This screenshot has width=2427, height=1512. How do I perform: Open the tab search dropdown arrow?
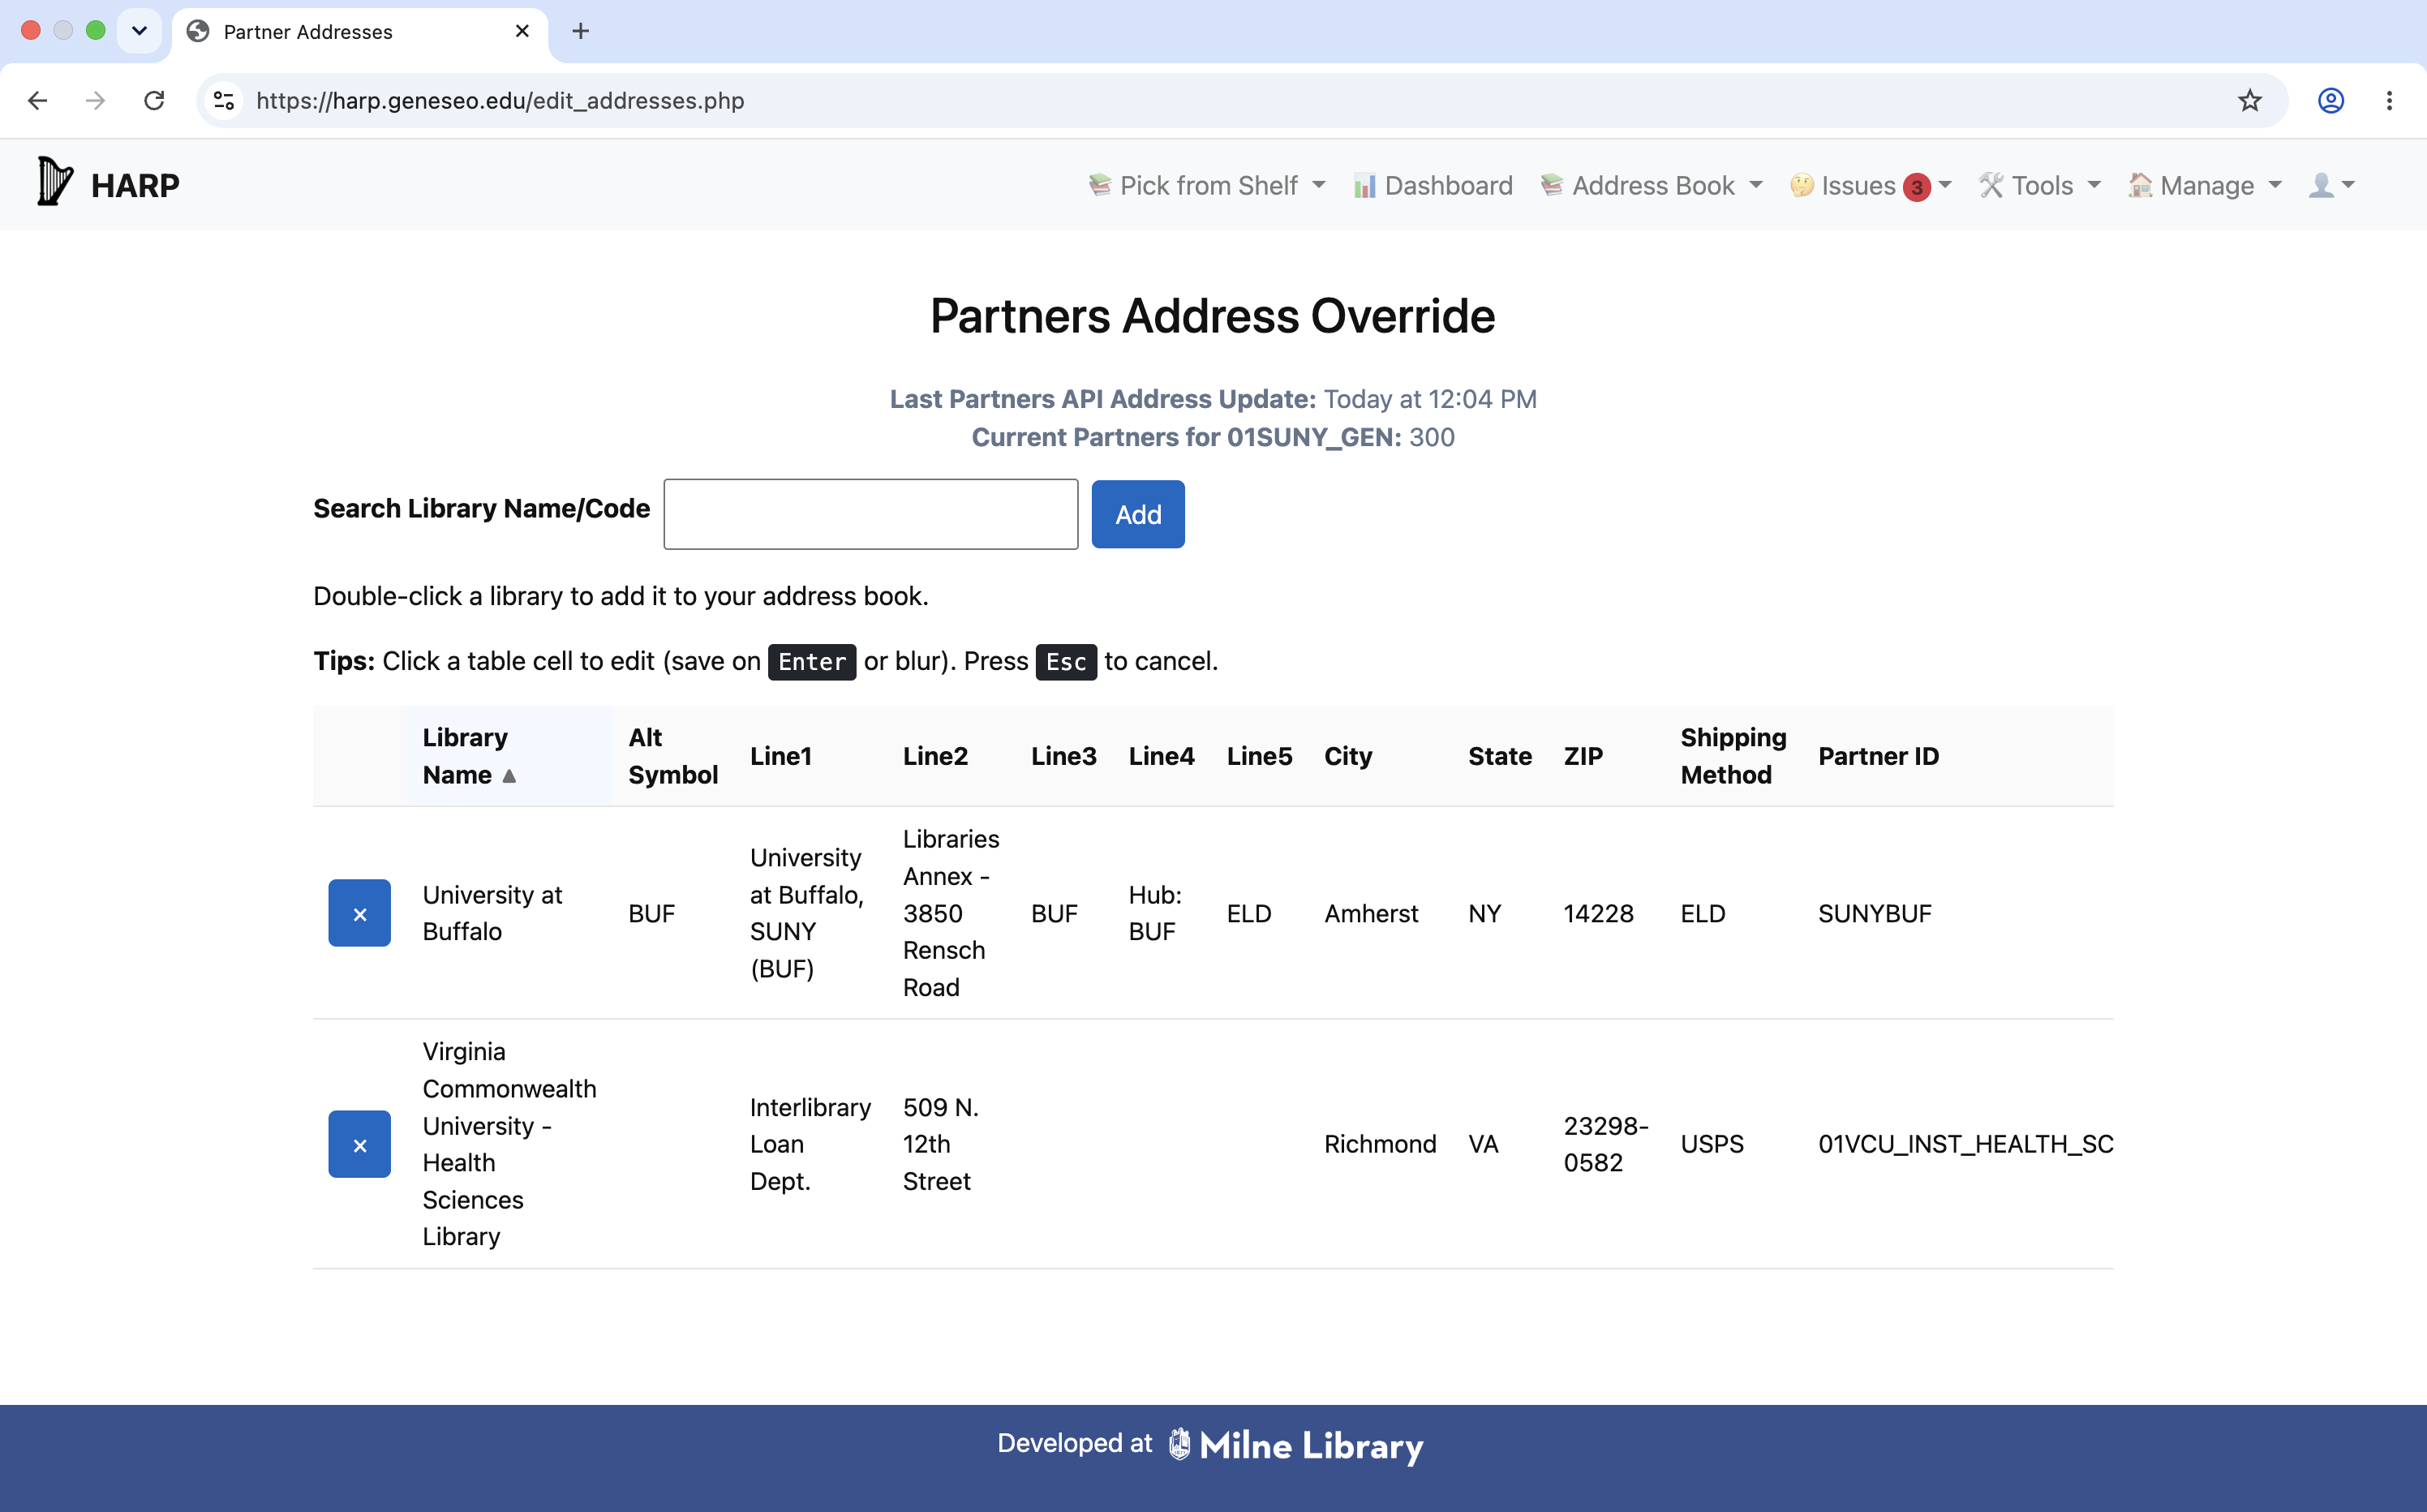[x=139, y=31]
